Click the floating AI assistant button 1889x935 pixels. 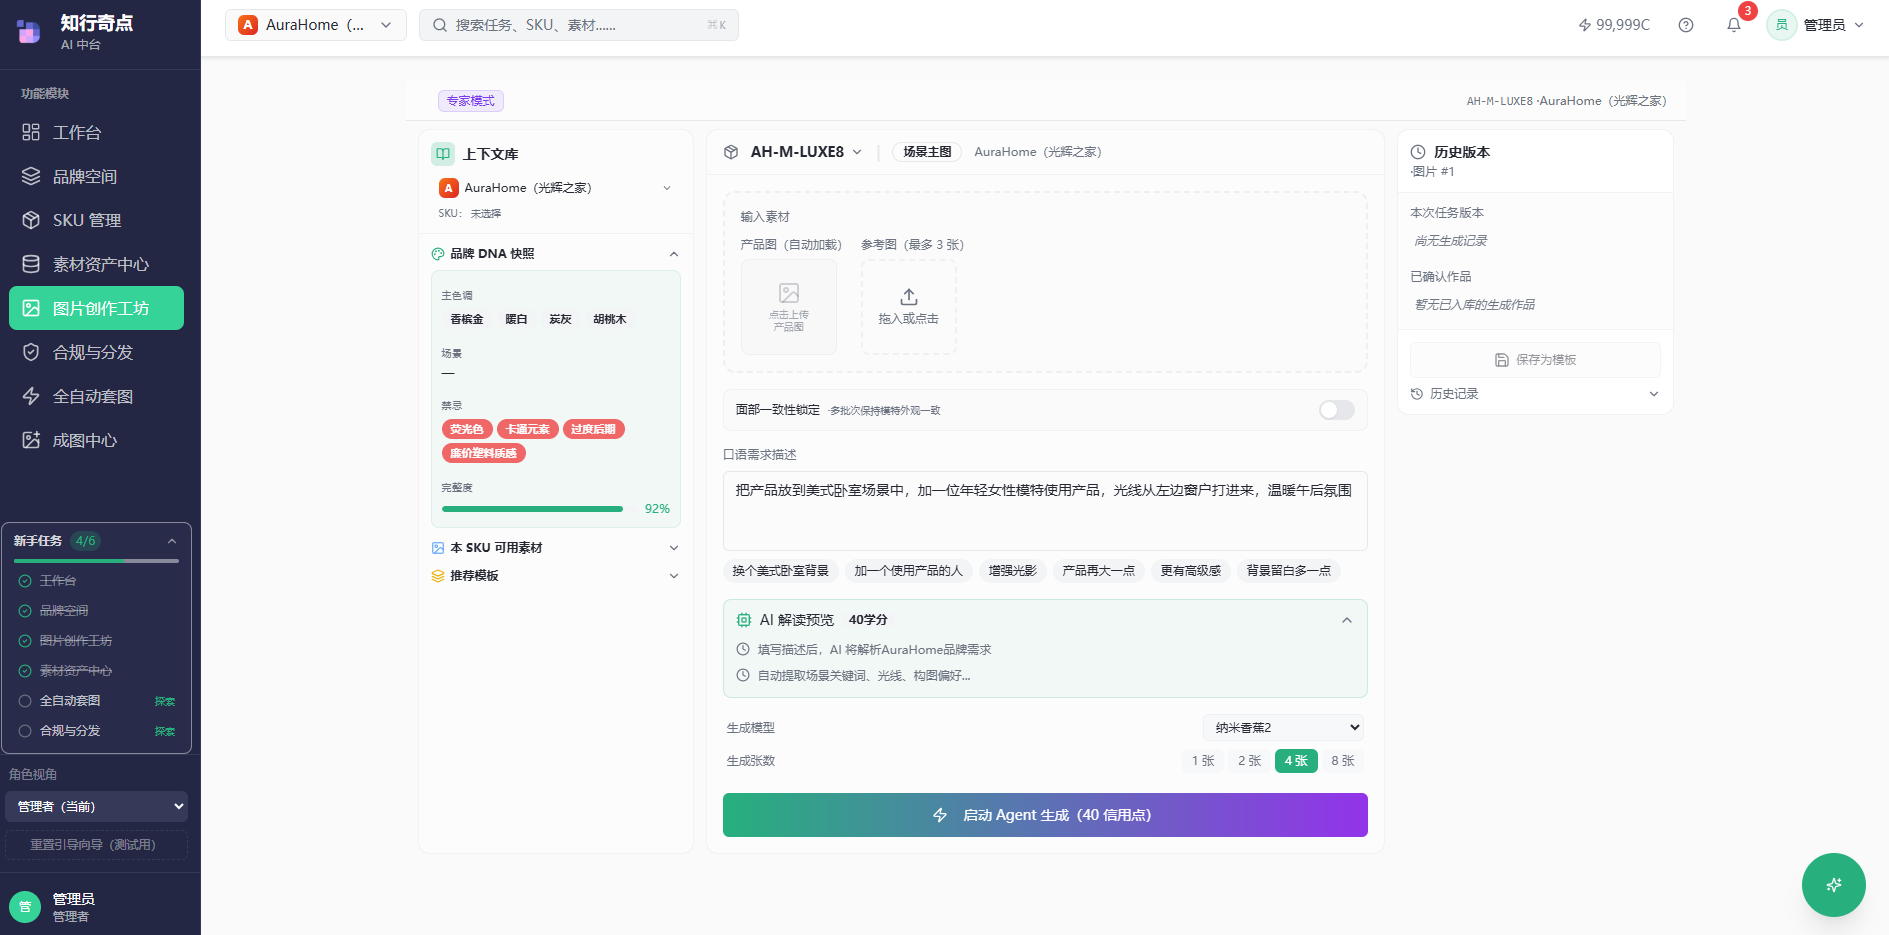(x=1833, y=885)
